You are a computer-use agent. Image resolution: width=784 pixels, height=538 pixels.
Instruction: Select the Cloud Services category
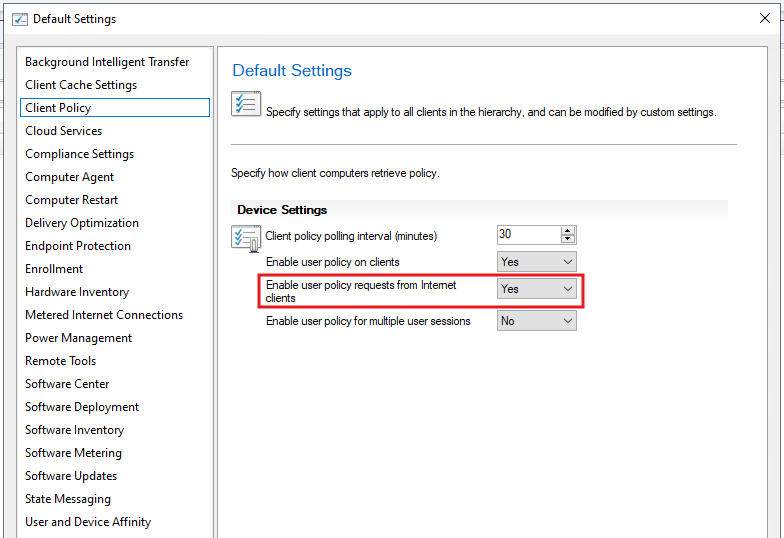[64, 131]
